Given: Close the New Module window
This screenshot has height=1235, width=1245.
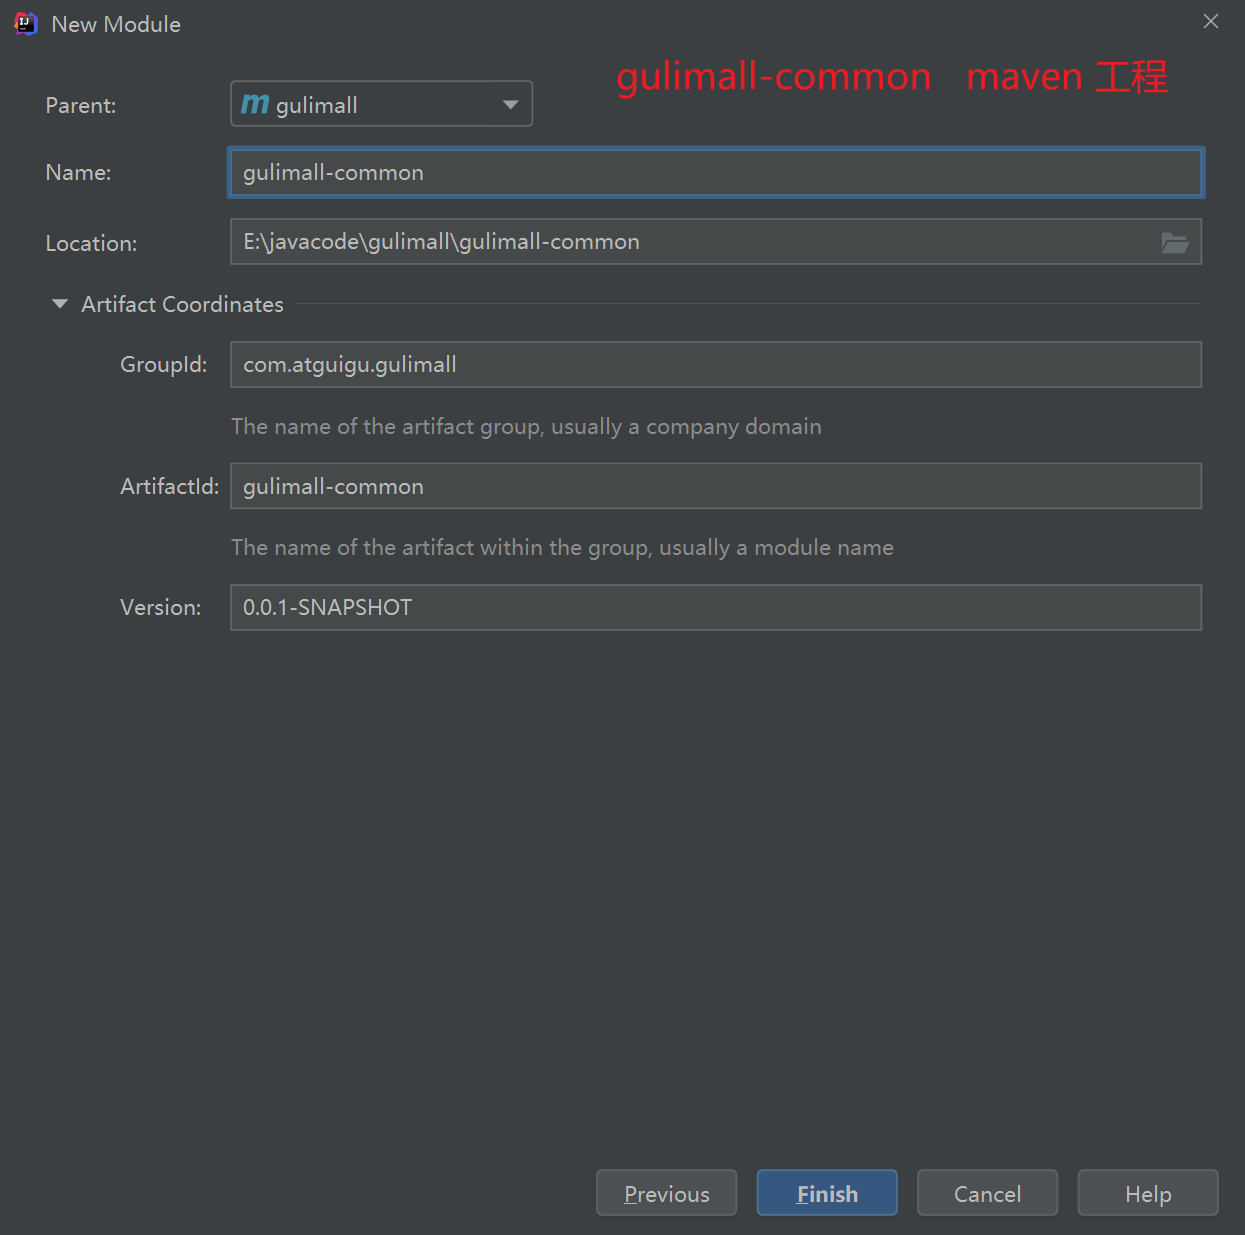Looking at the screenshot, I should (1211, 21).
